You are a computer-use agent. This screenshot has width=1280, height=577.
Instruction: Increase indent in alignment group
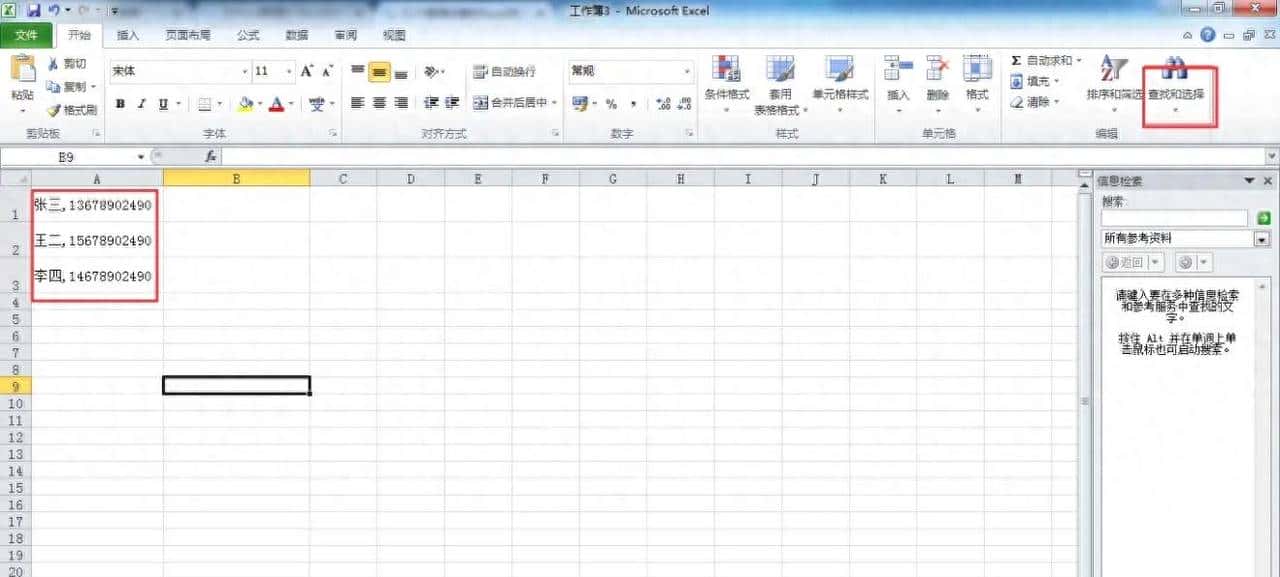click(452, 103)
